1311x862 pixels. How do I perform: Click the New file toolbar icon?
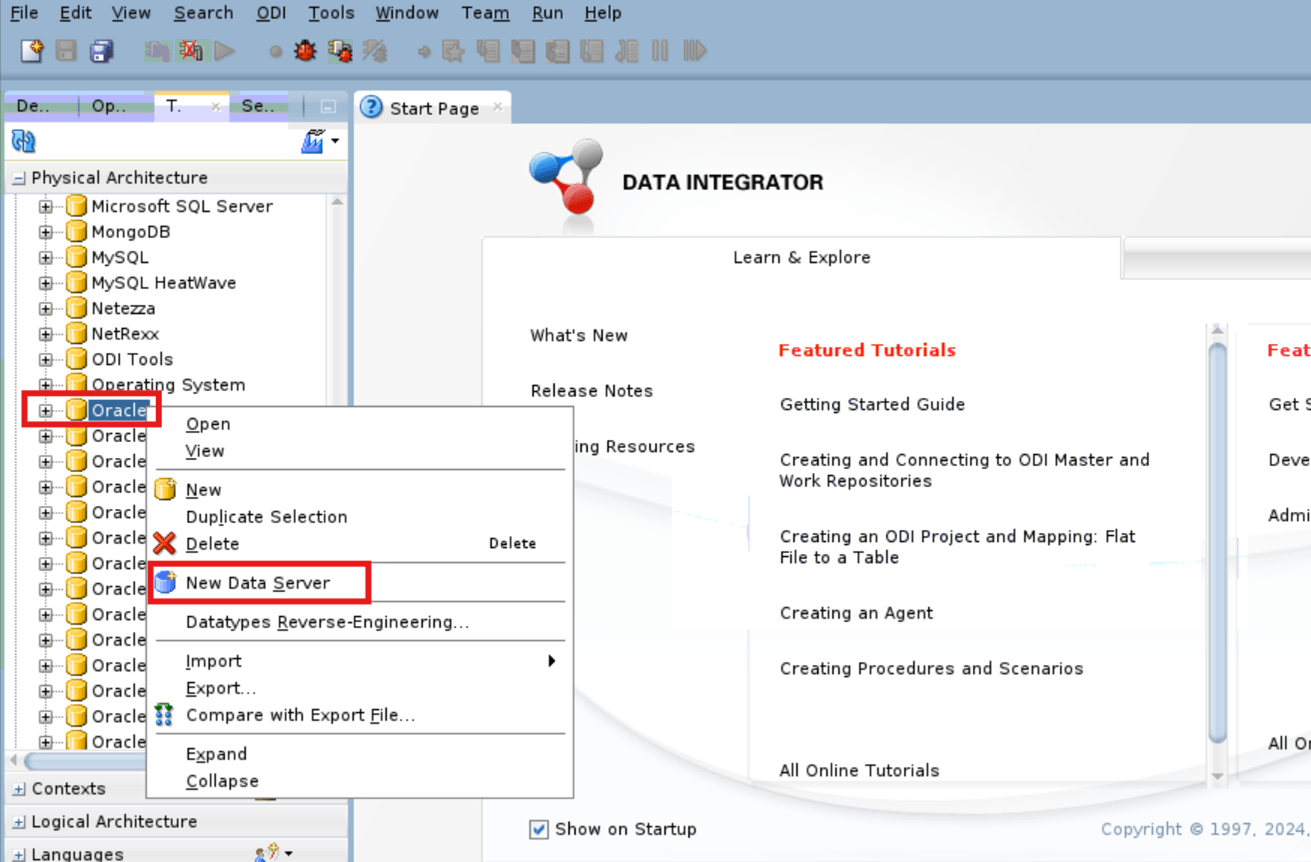click(30, 51)
